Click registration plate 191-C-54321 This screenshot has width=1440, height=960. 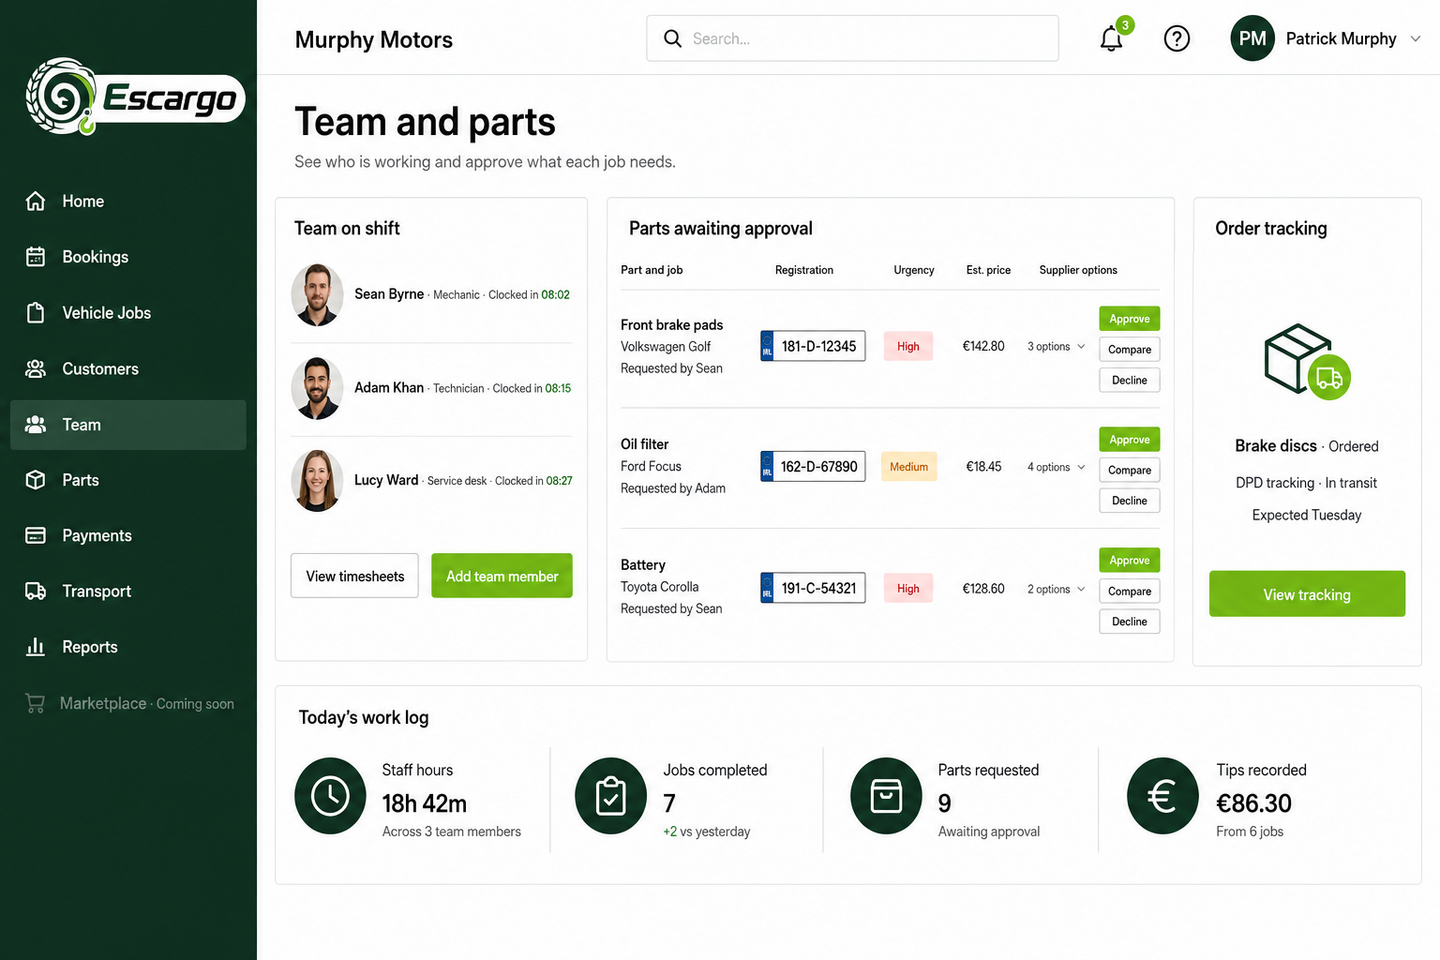click(x=813, y=588)
